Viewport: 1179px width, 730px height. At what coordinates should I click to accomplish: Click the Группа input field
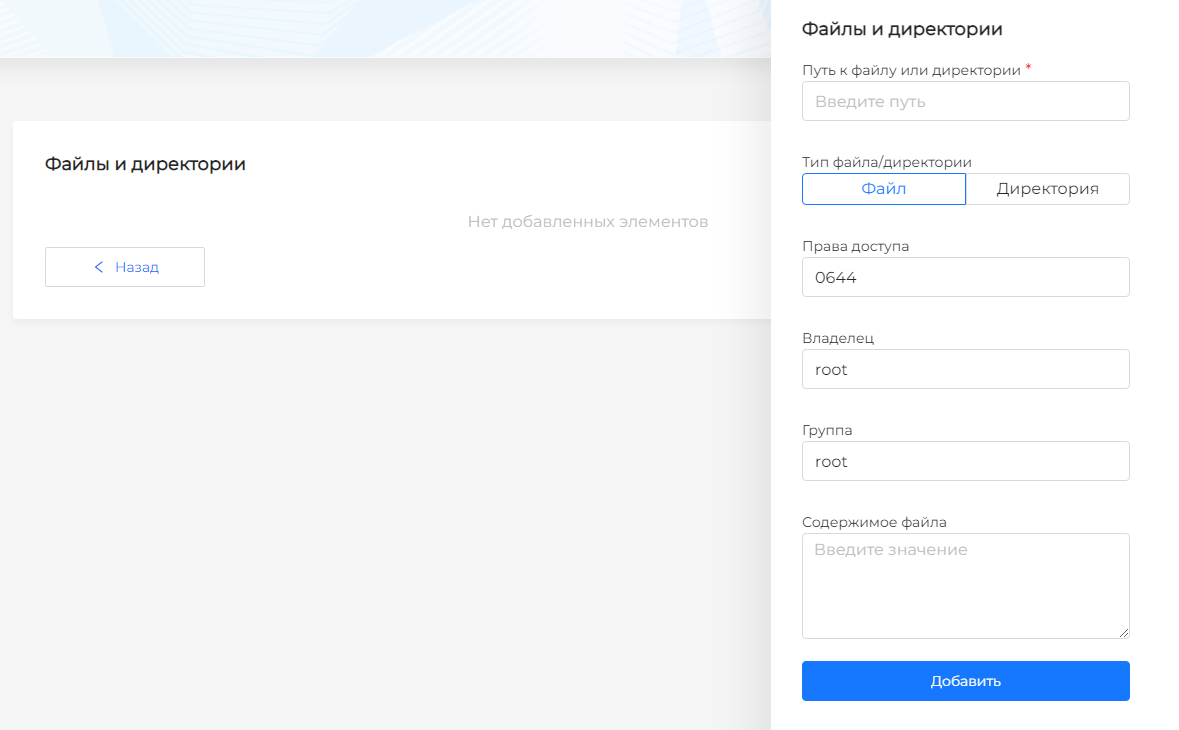pos(965,461)
